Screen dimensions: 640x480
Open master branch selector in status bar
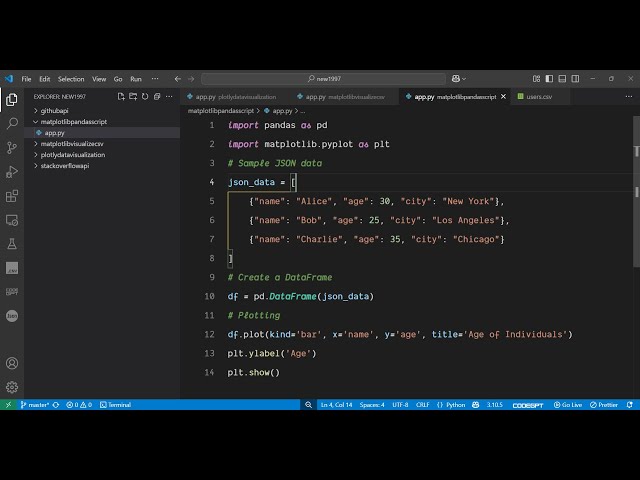click(35, 405)
